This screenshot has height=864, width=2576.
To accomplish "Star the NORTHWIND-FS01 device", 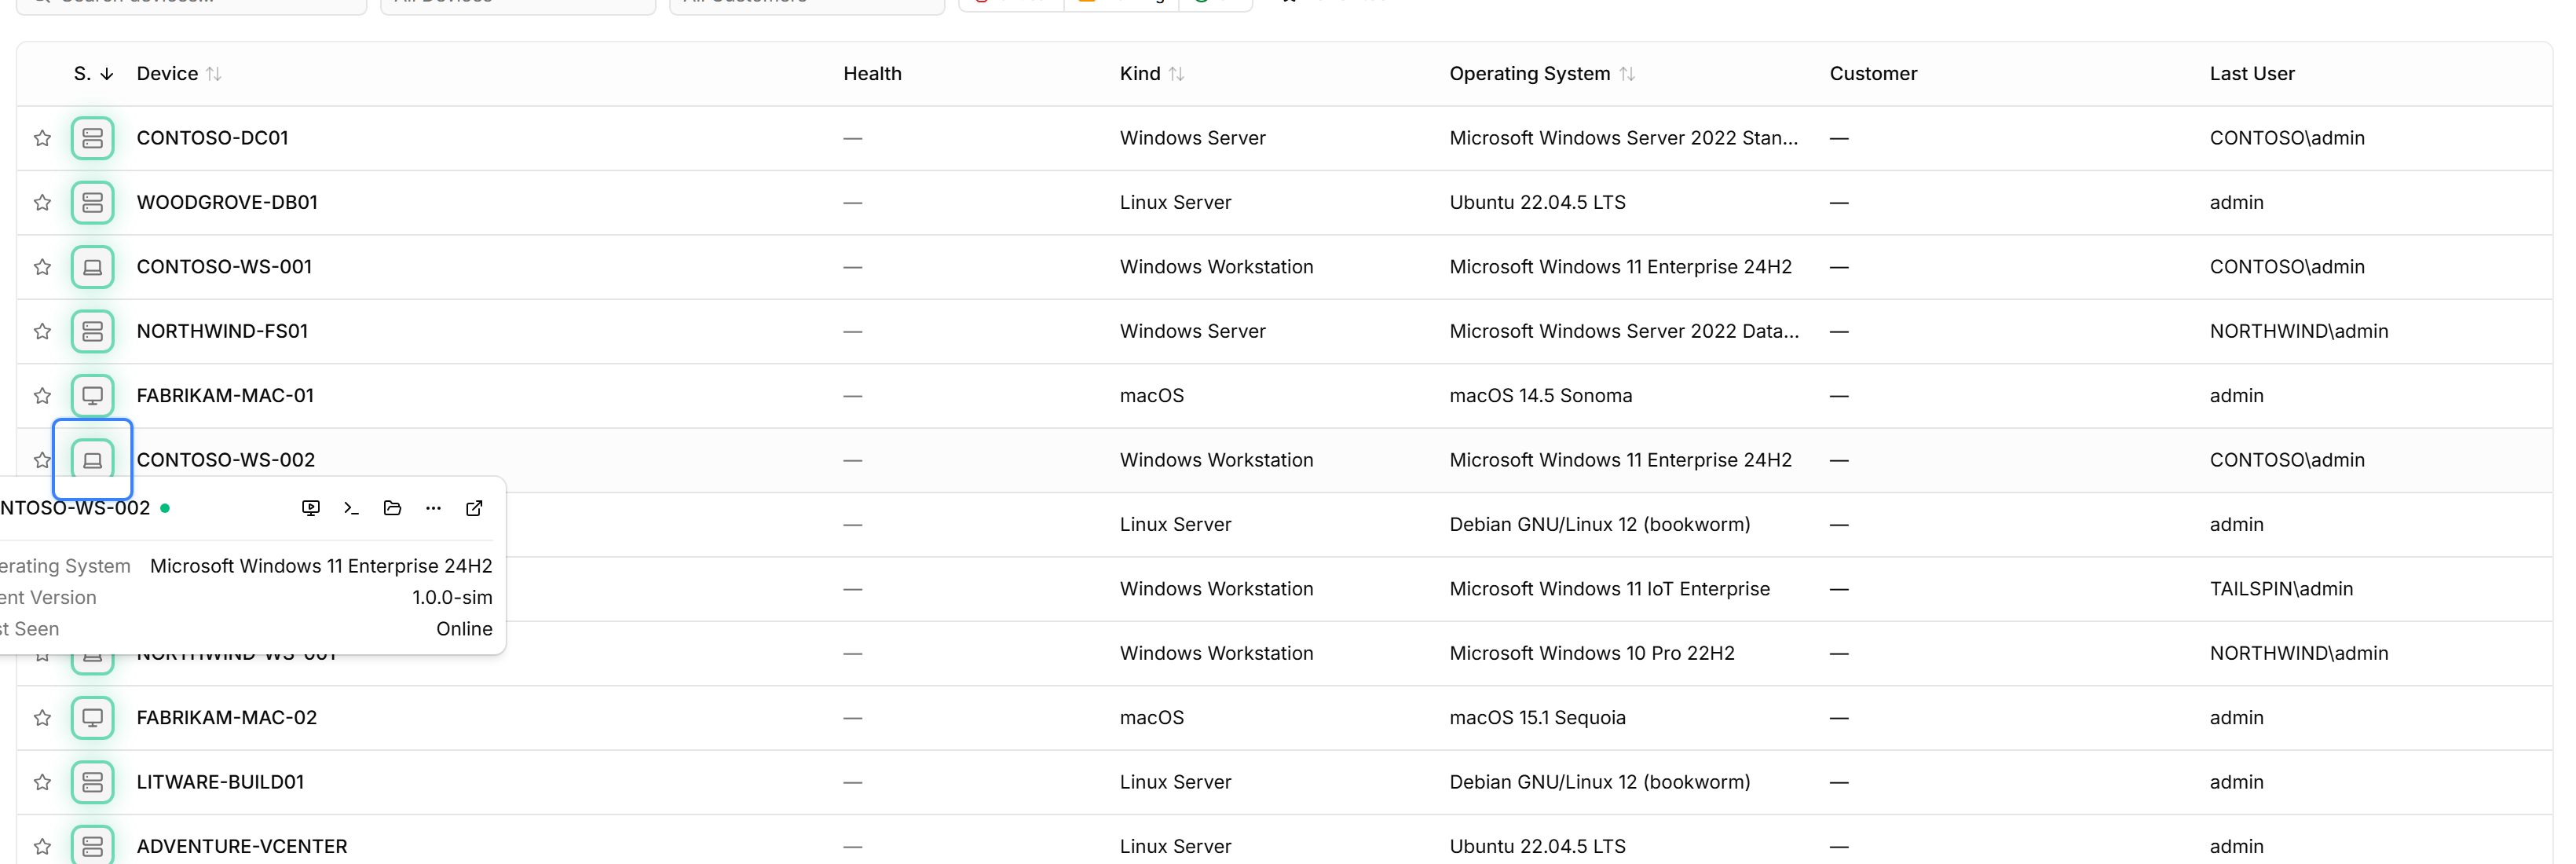I will pos(42,331).
